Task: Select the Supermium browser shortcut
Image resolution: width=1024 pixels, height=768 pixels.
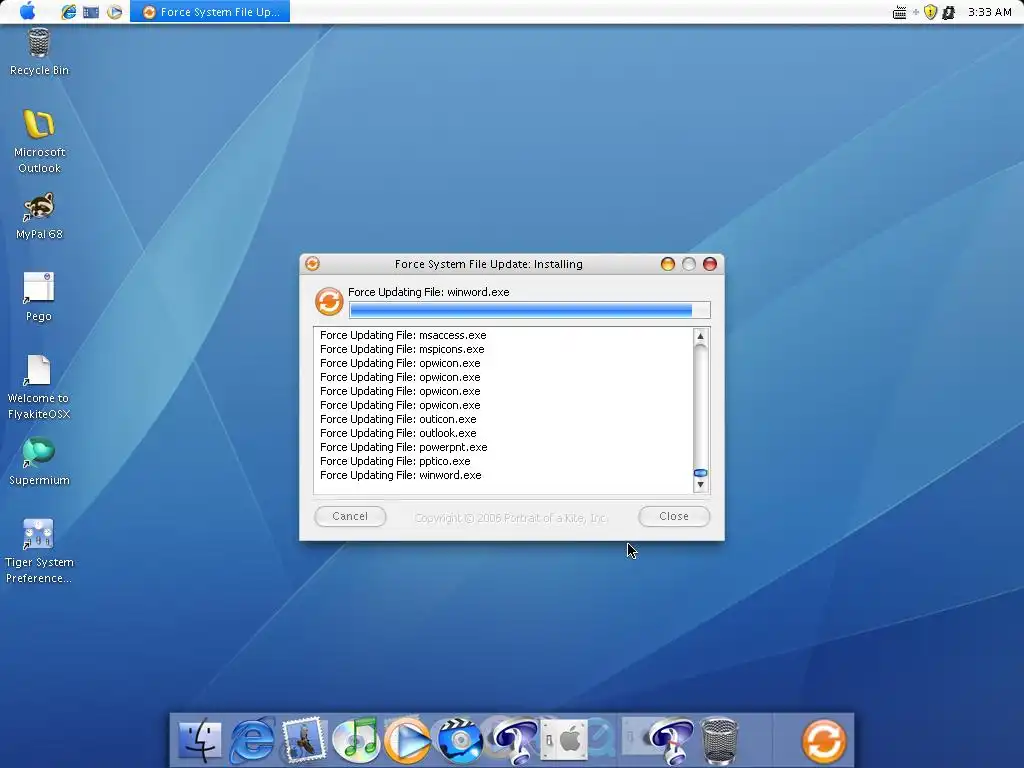Action: point(39,462)
